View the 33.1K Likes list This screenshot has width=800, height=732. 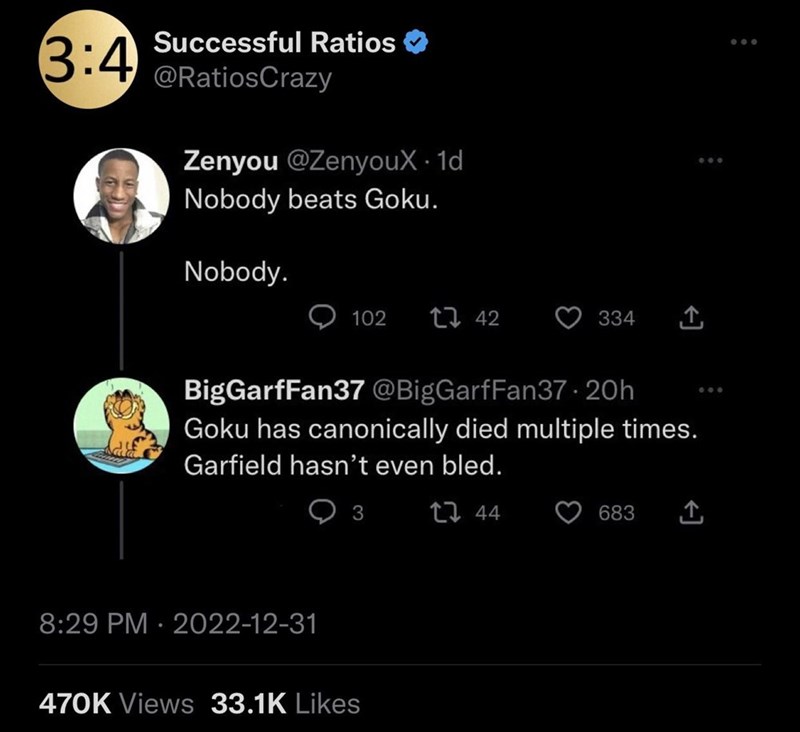tap(286, 703)
